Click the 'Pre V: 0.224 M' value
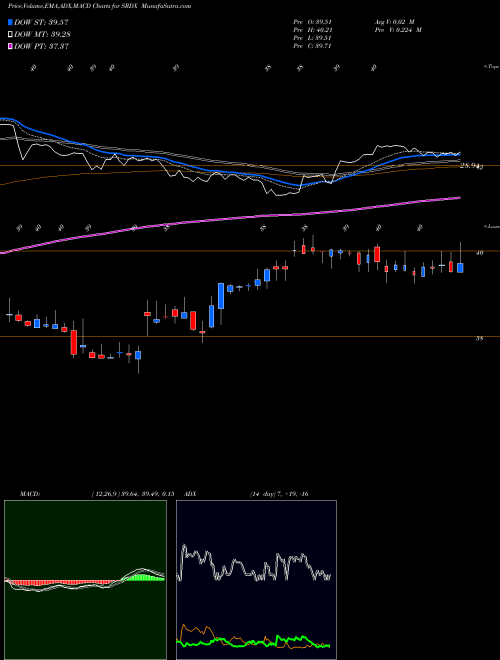This screenshot has height=660, width=500. (397, 30)
